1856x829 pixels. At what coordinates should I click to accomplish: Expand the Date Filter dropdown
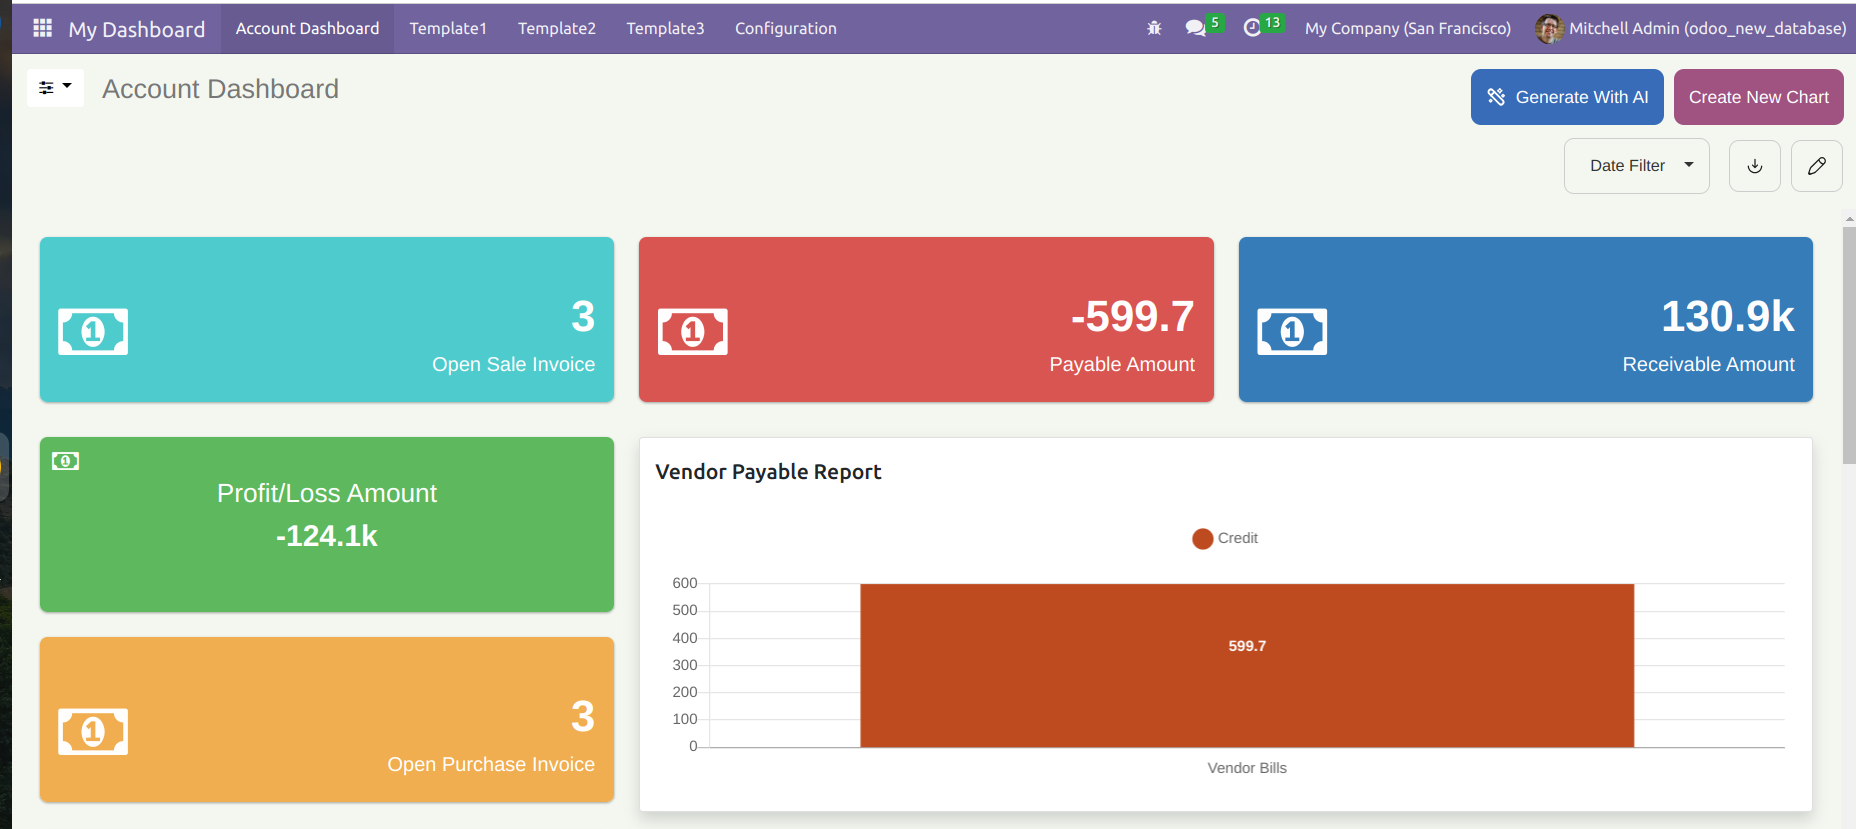point(1636,166)
